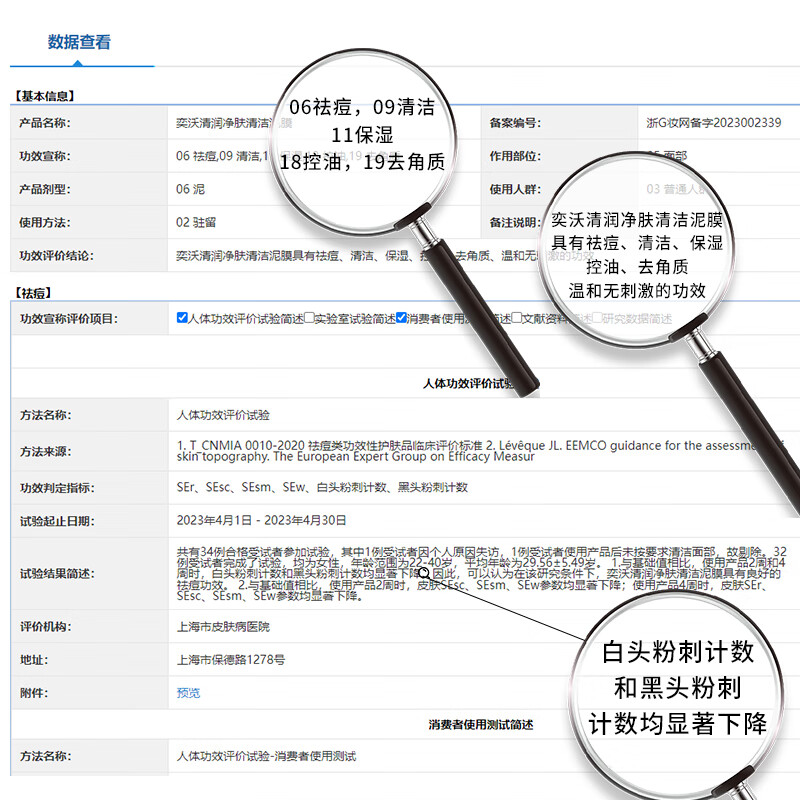Click the 产品名称 label
Screen dimensions: 800x800
point(45,123)
